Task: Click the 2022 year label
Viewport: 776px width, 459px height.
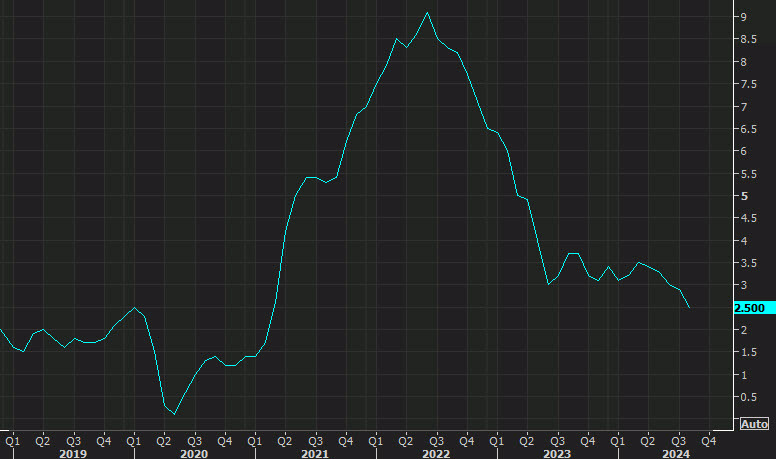Action: pos(436,454)
